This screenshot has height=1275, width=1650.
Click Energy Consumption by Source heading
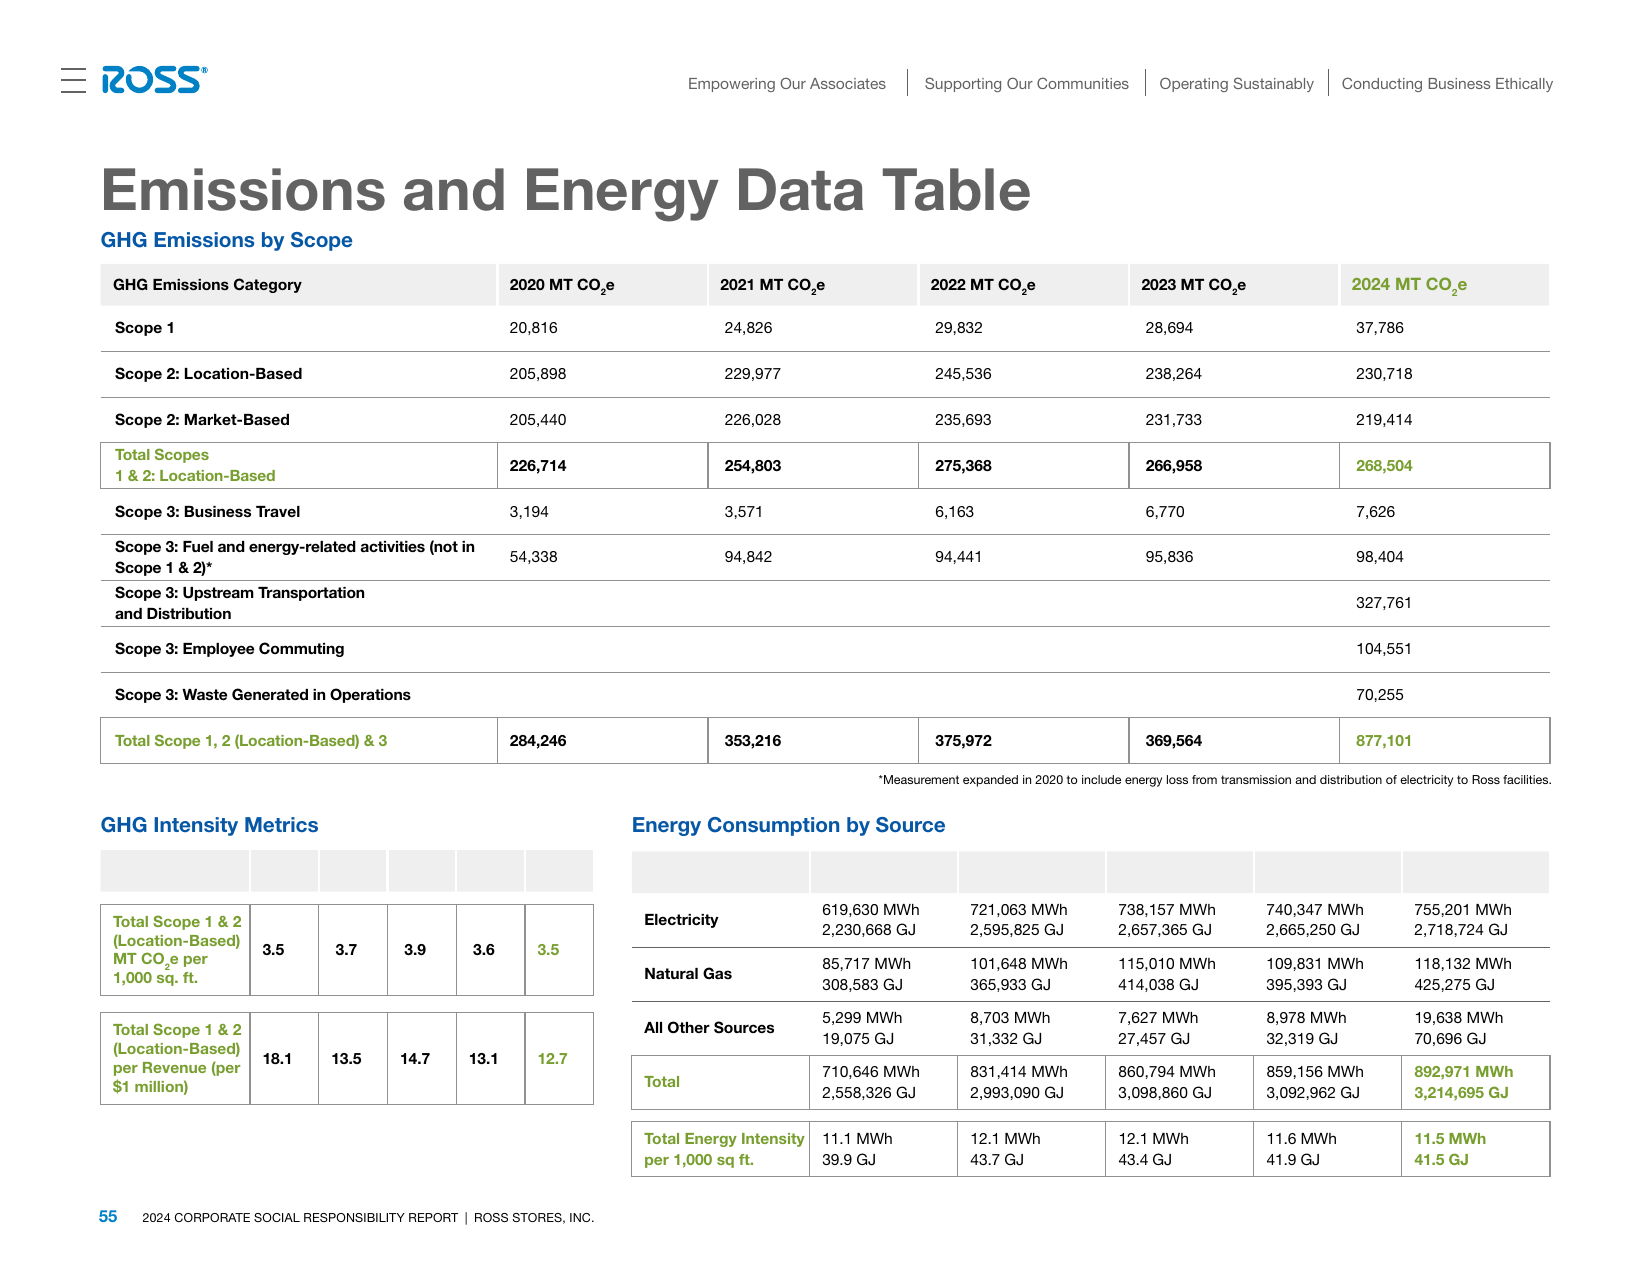[788, 825]
